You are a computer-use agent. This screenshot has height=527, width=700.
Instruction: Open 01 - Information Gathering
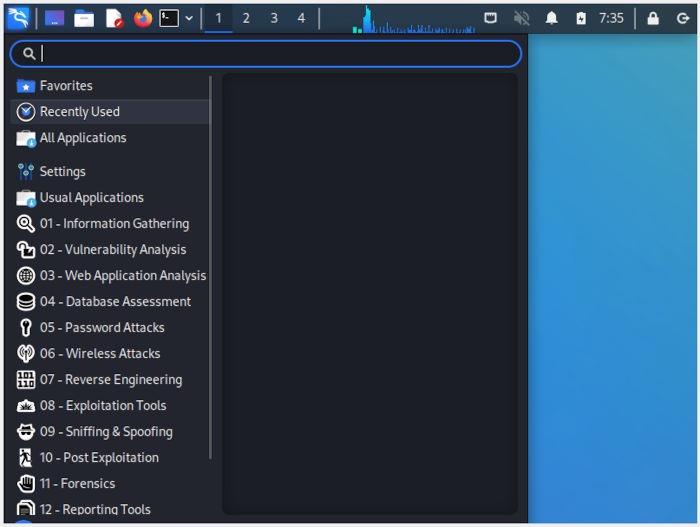tap(110, 223)
